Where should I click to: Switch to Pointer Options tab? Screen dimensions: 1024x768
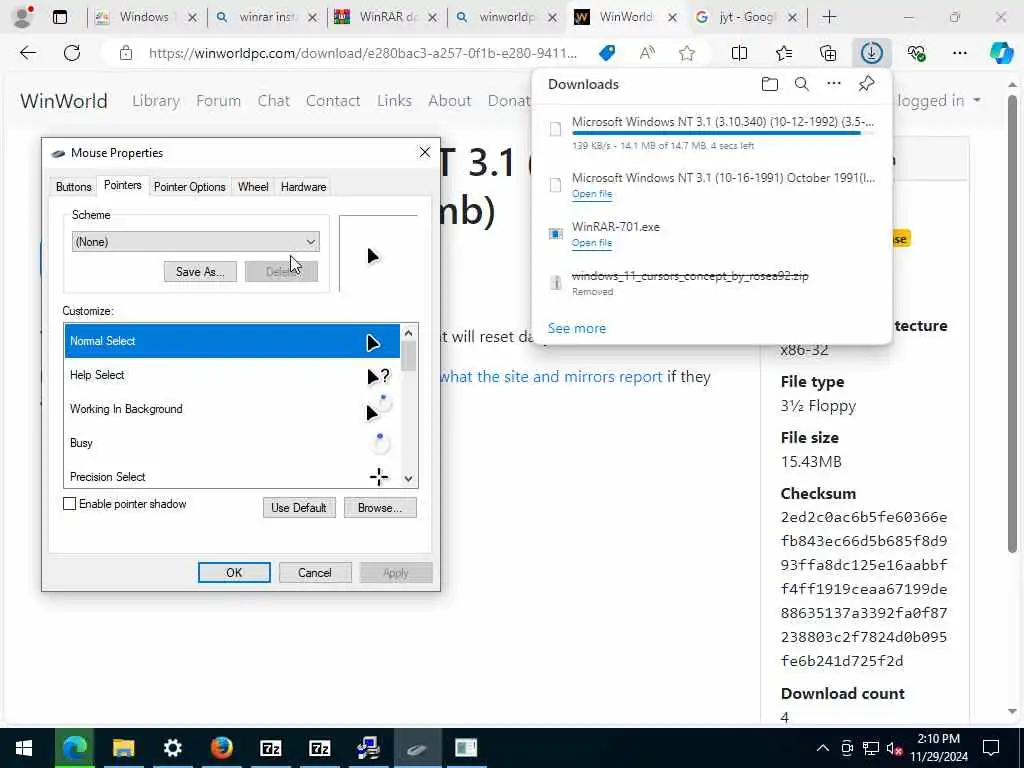pos(189,187)
